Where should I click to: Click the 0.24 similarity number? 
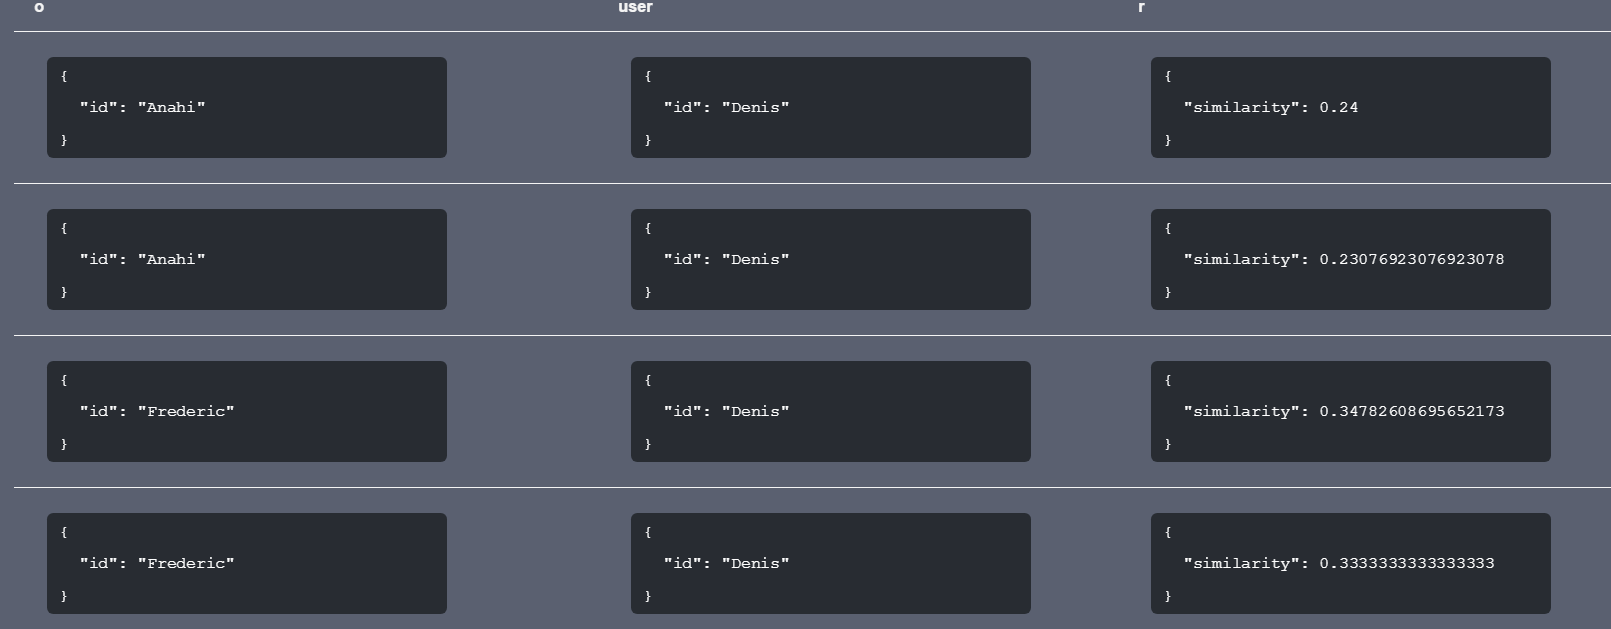[1339, 107]
